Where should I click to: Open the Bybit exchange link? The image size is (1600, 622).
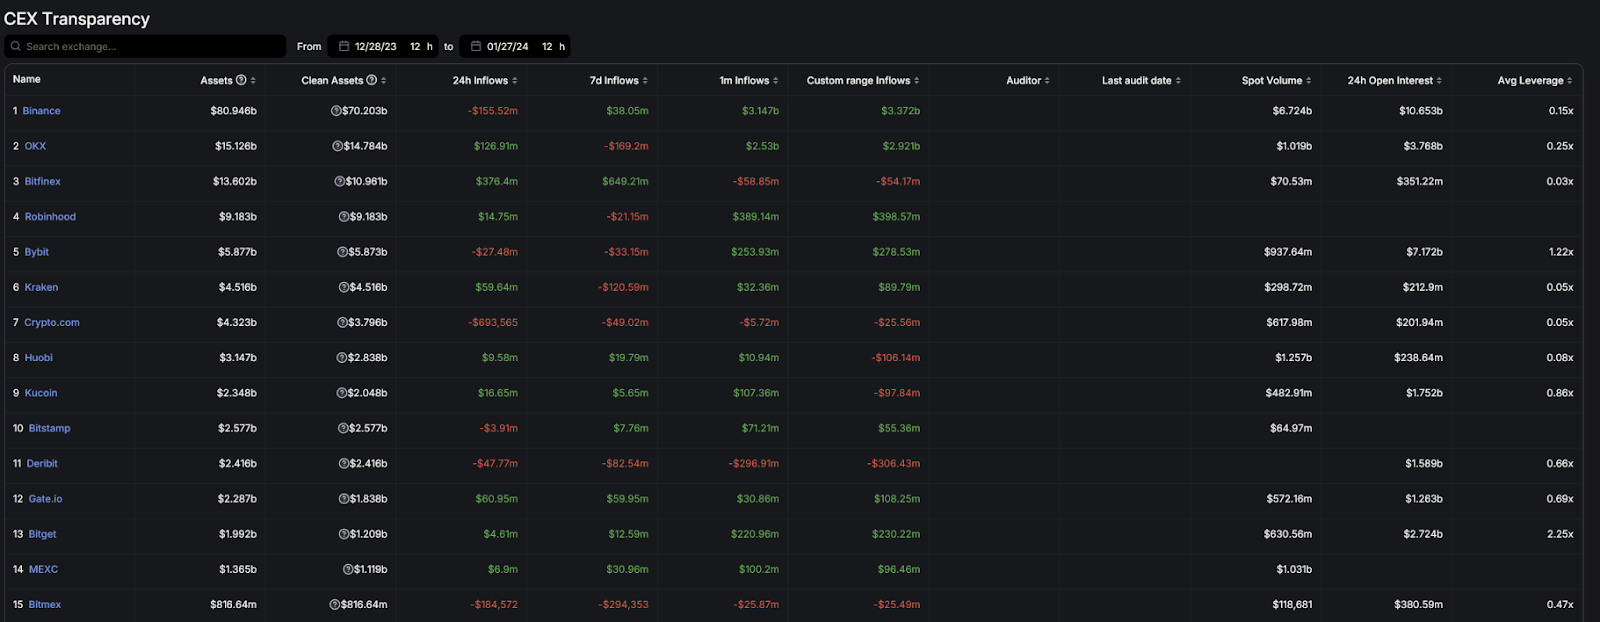[x=36, y=252]
